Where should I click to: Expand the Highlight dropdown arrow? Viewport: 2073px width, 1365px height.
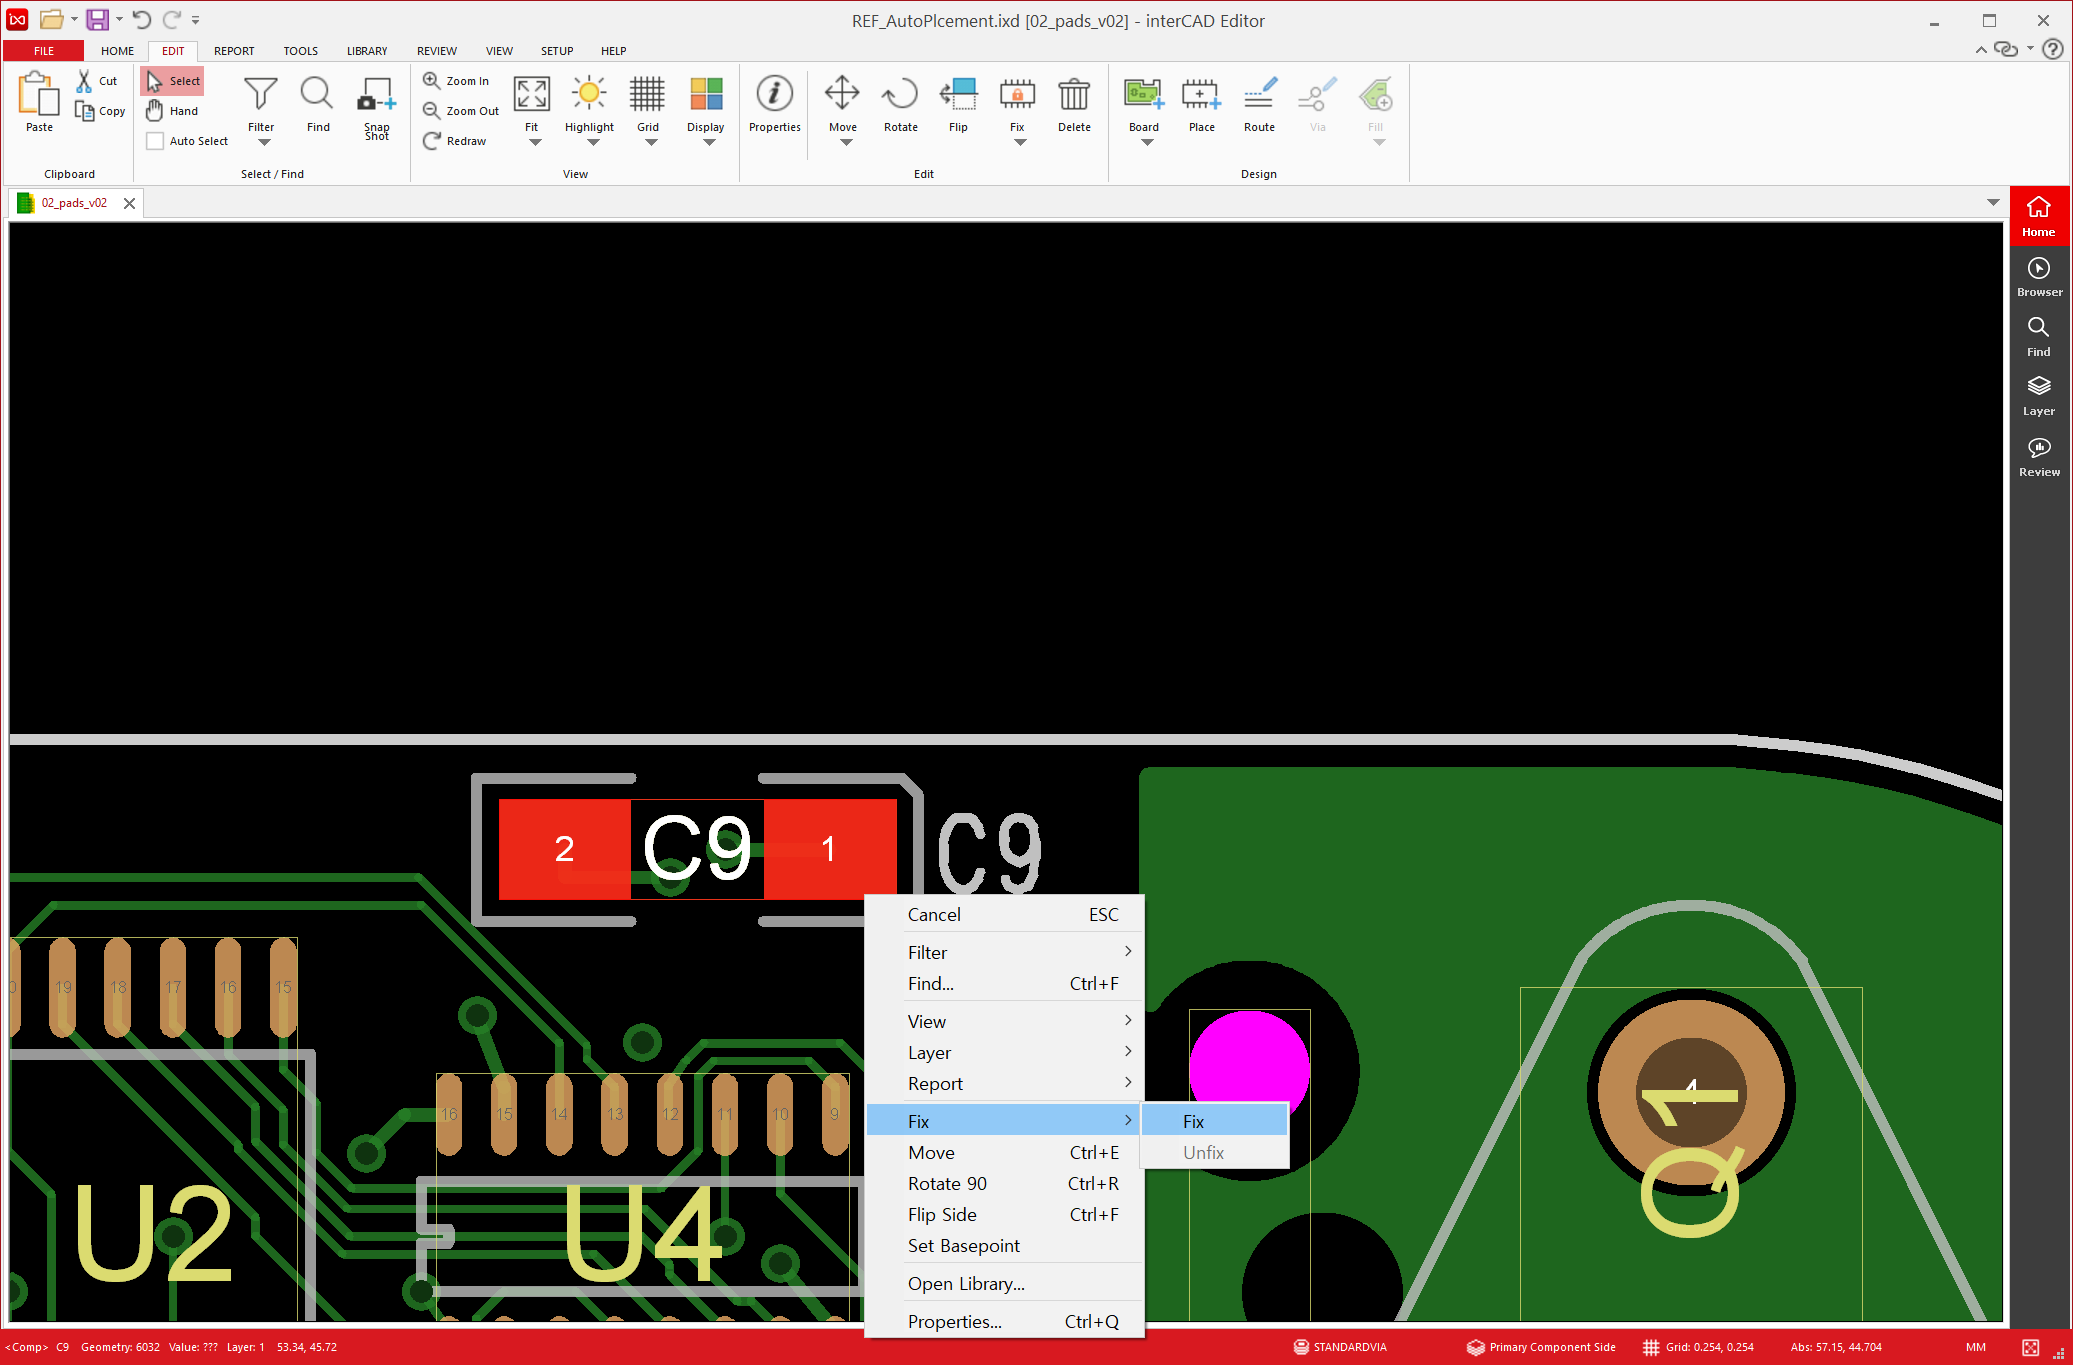592,143
